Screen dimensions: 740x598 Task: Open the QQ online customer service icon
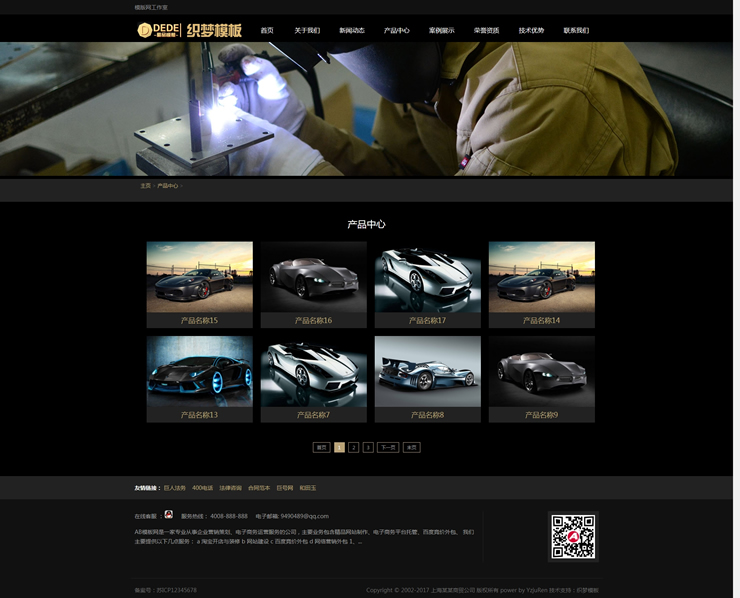[169, 515]
